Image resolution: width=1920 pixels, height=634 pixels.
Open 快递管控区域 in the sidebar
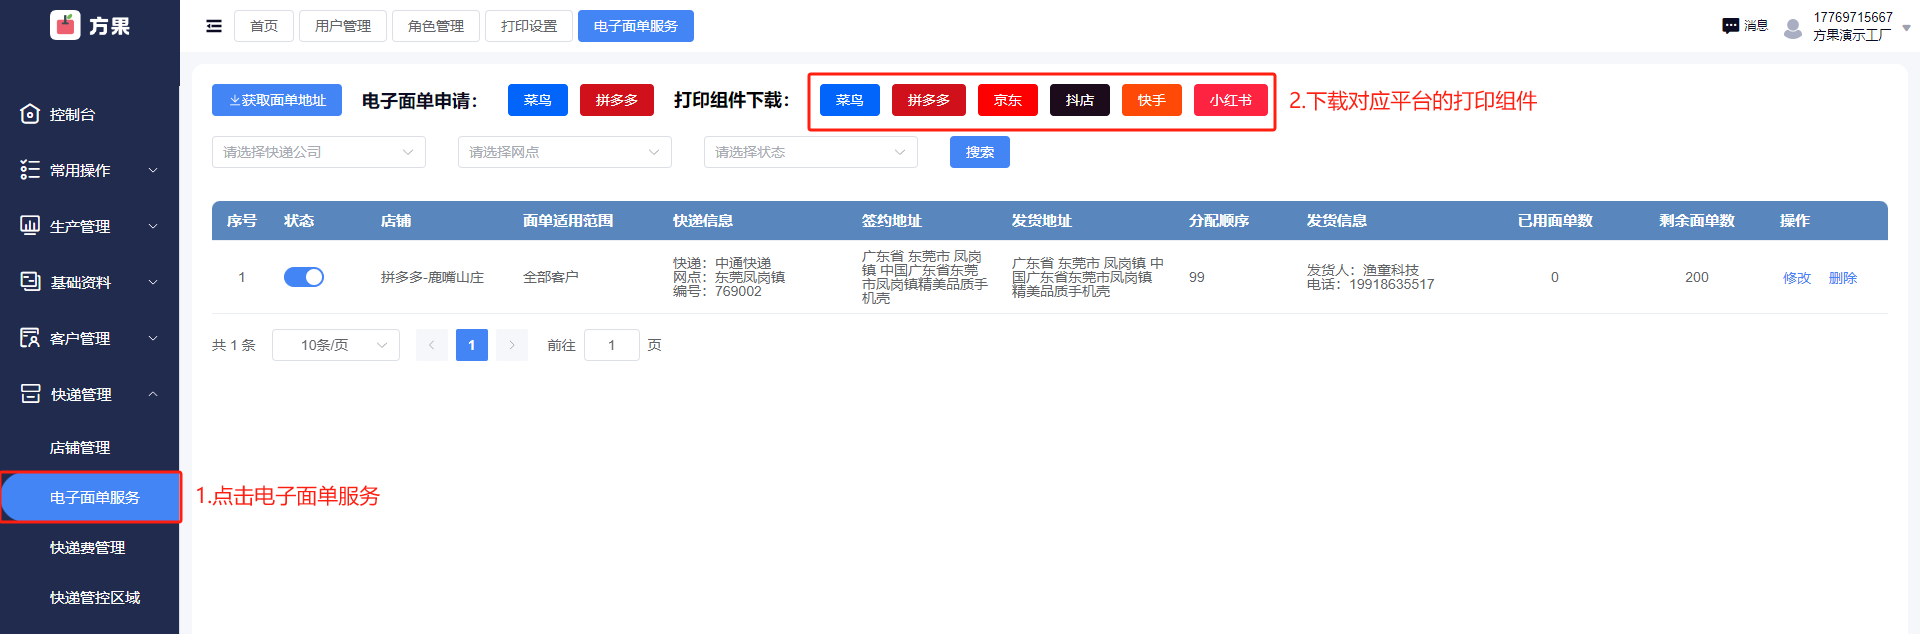pos(95,597)
